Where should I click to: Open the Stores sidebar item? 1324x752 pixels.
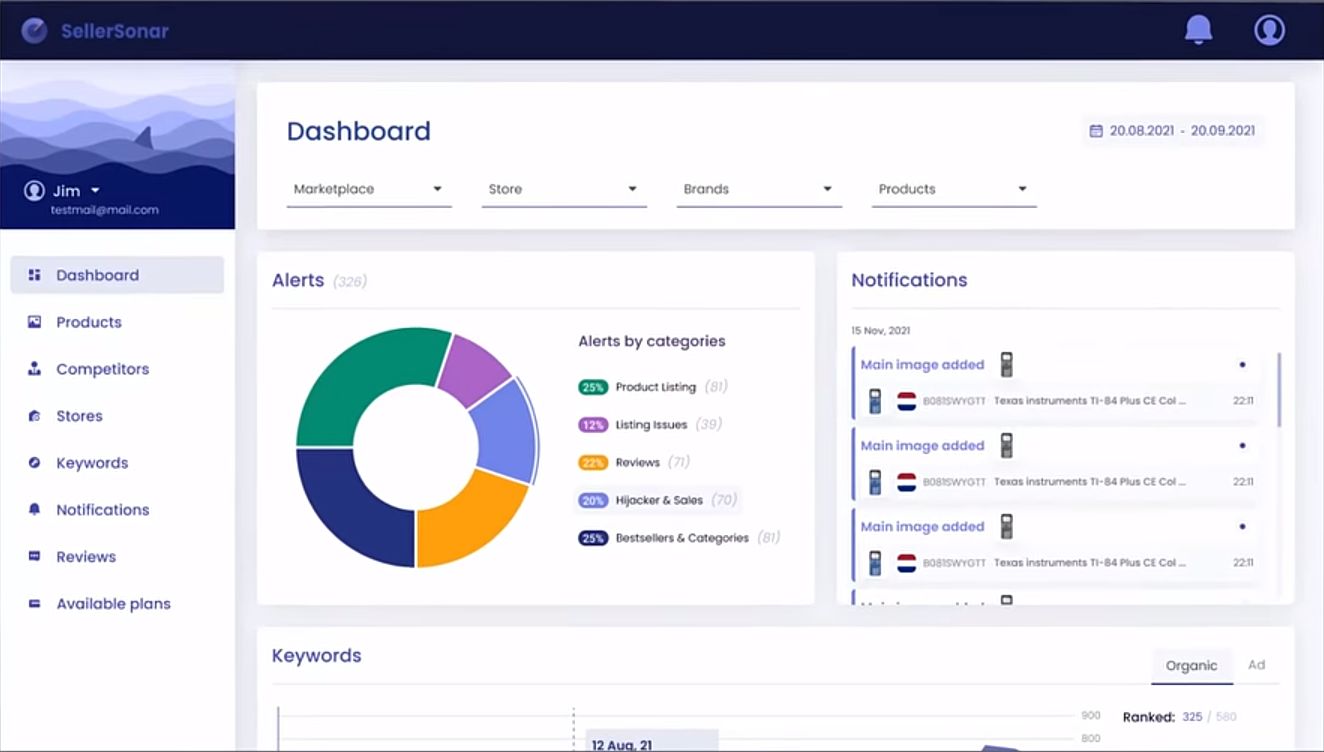pos(79,416)
